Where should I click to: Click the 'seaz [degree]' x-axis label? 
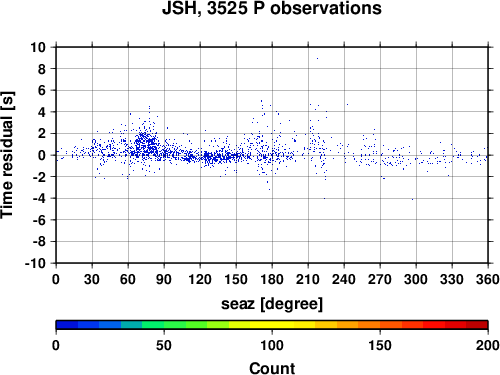(x=272, y=304)
